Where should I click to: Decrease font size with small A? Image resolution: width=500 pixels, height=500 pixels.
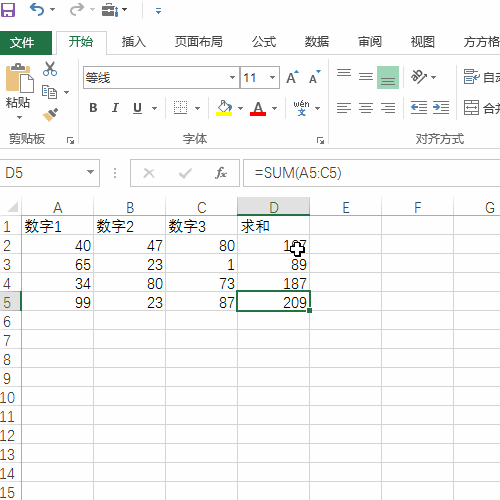(x=314, y=77)
